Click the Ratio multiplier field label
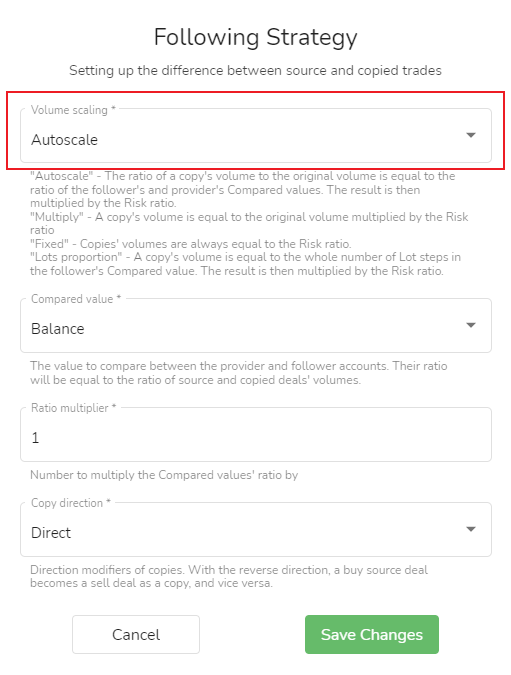Viewport: 511px width, 675px height. tap(74, 408)
